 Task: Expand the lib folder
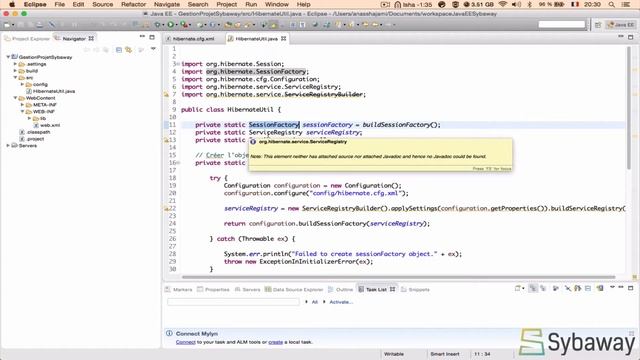pyautogui.click(x=29, y=118)
